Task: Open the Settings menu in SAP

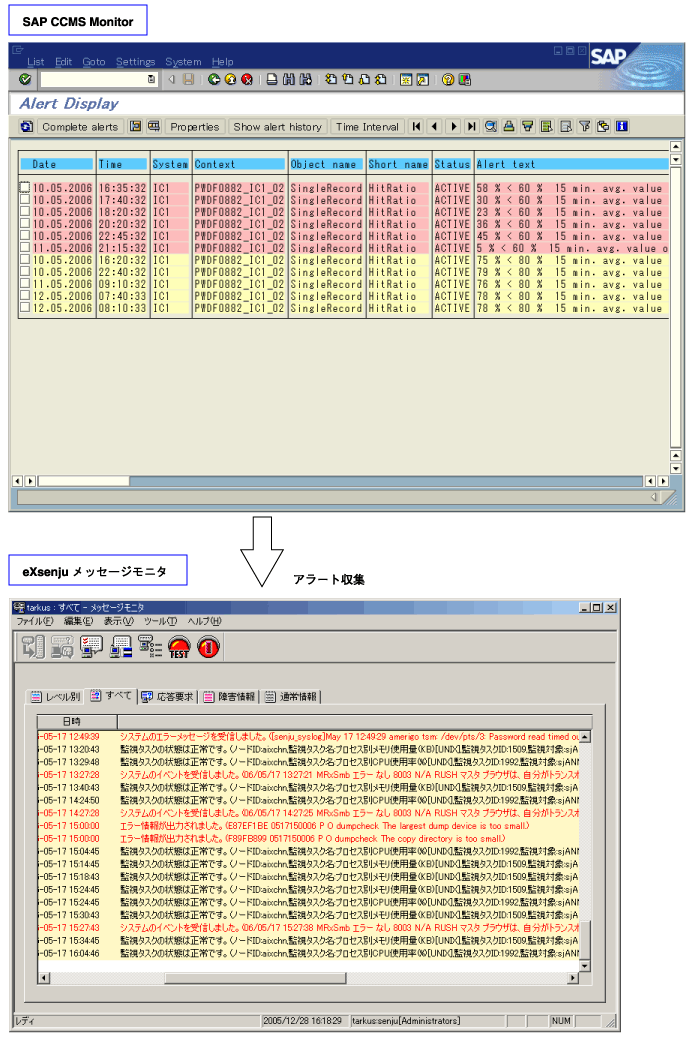Action: pyautogui.click(x=135, y=62)
